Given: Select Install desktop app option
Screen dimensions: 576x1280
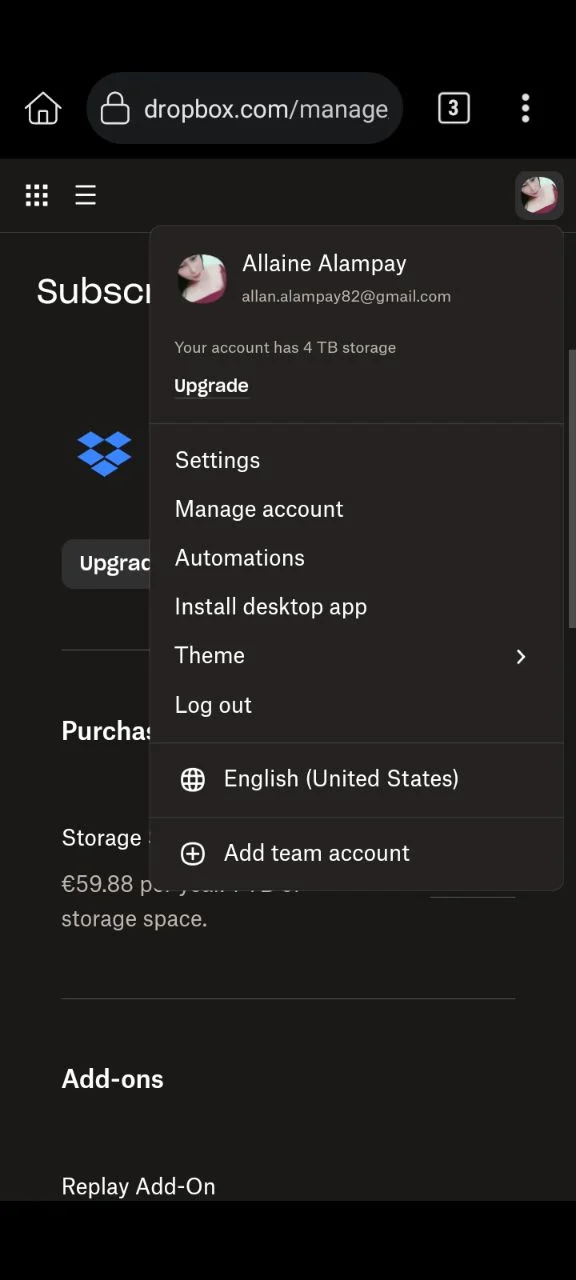Looking at the screenshot, I should pos(271,607).
